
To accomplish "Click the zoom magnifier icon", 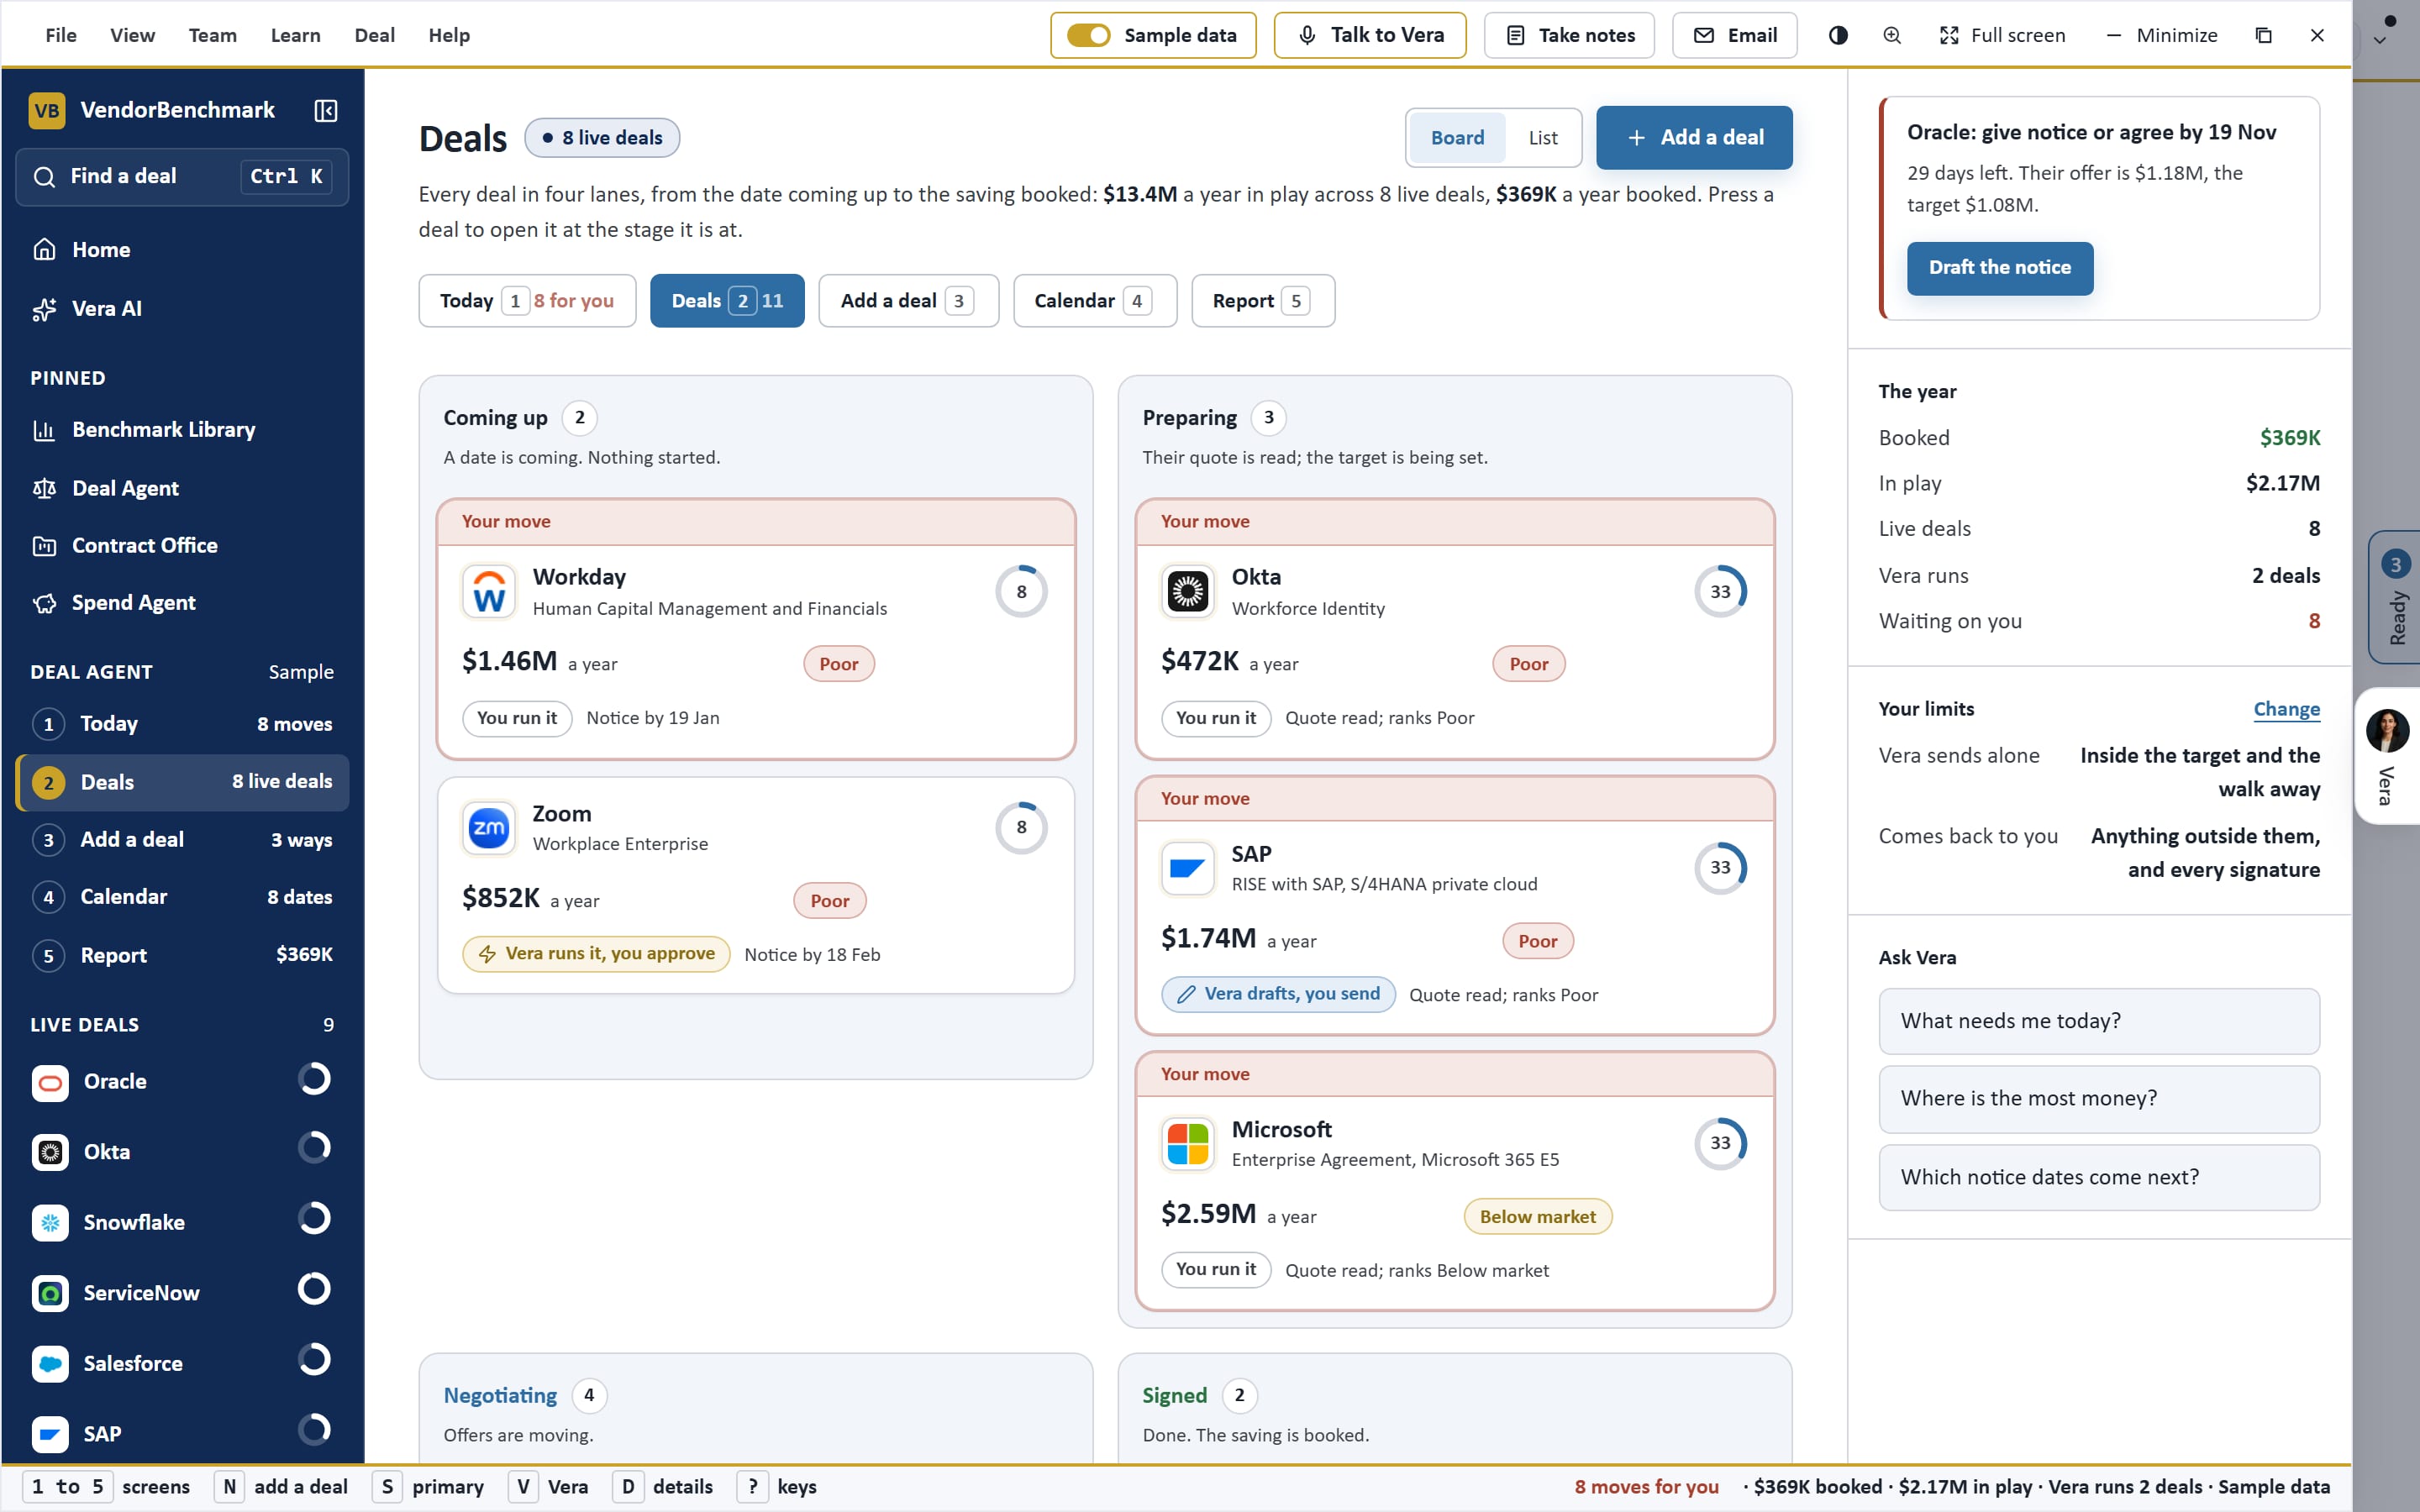I will point(1892,35).
